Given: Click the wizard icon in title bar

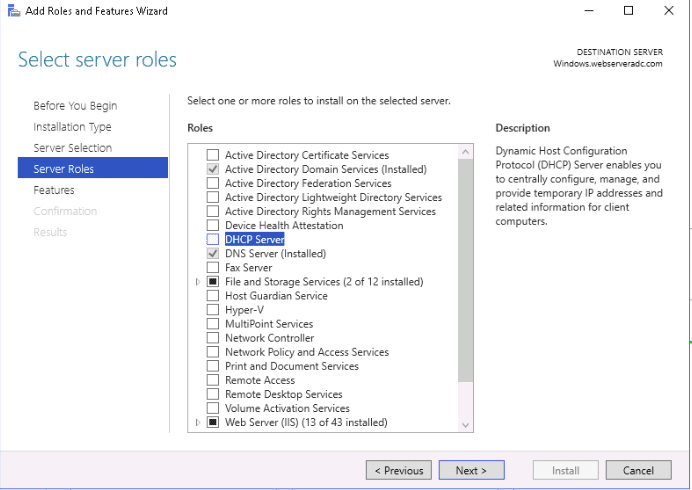Looking at the screenshot, I should click(14, 11).
